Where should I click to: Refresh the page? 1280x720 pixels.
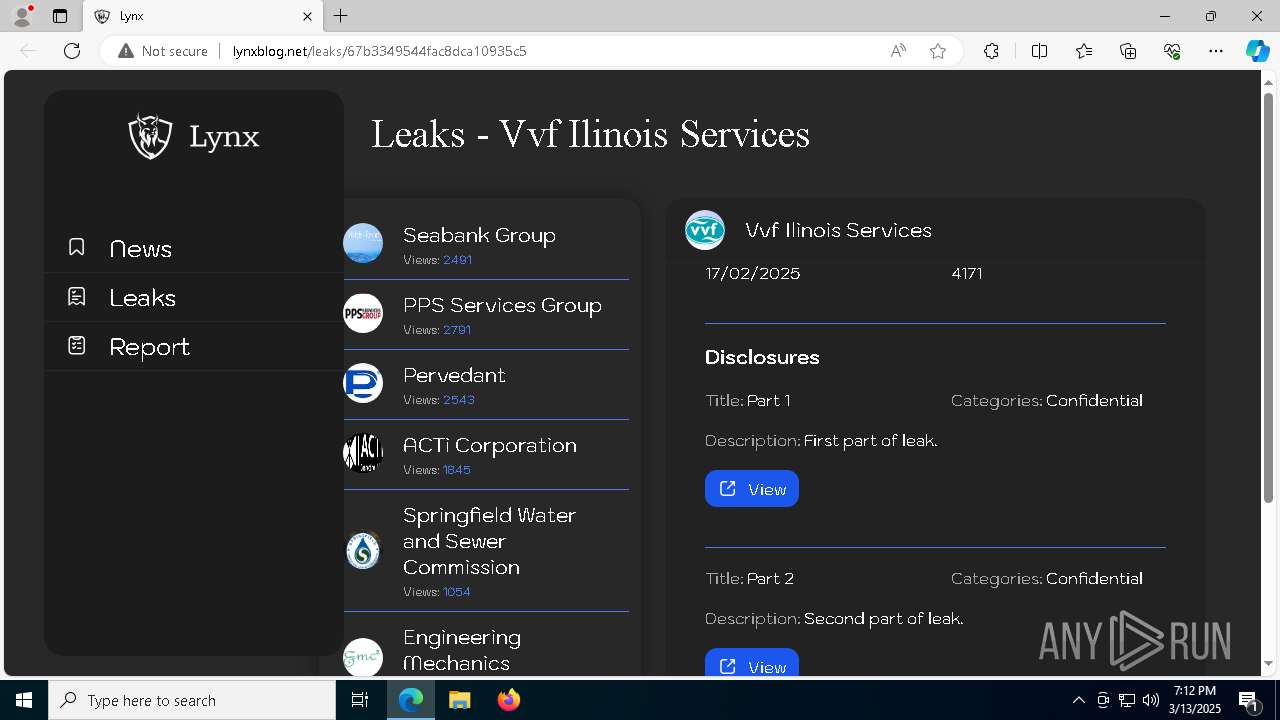coord(72,51)
